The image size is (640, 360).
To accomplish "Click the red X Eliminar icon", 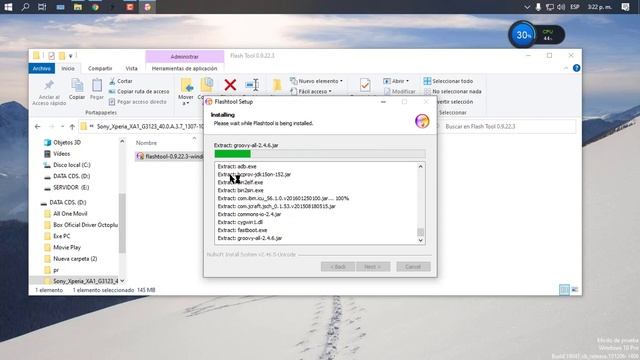I will [230, 85].
